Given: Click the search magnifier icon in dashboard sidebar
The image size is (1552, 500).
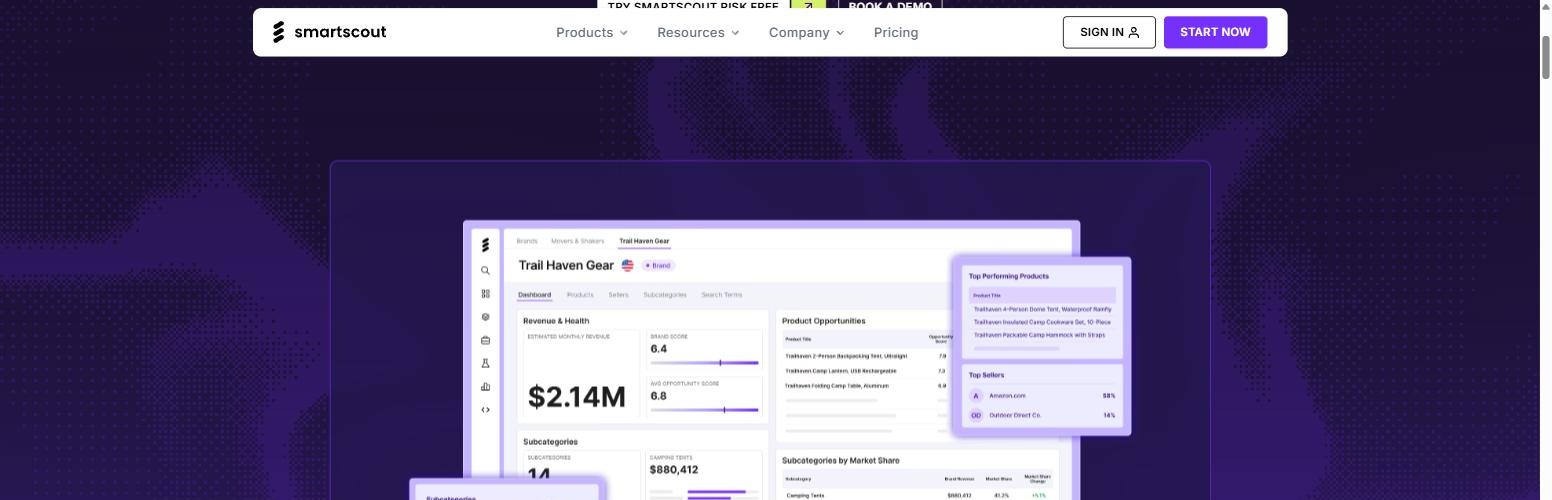Looking at the screenshot, I should point(486,271).
